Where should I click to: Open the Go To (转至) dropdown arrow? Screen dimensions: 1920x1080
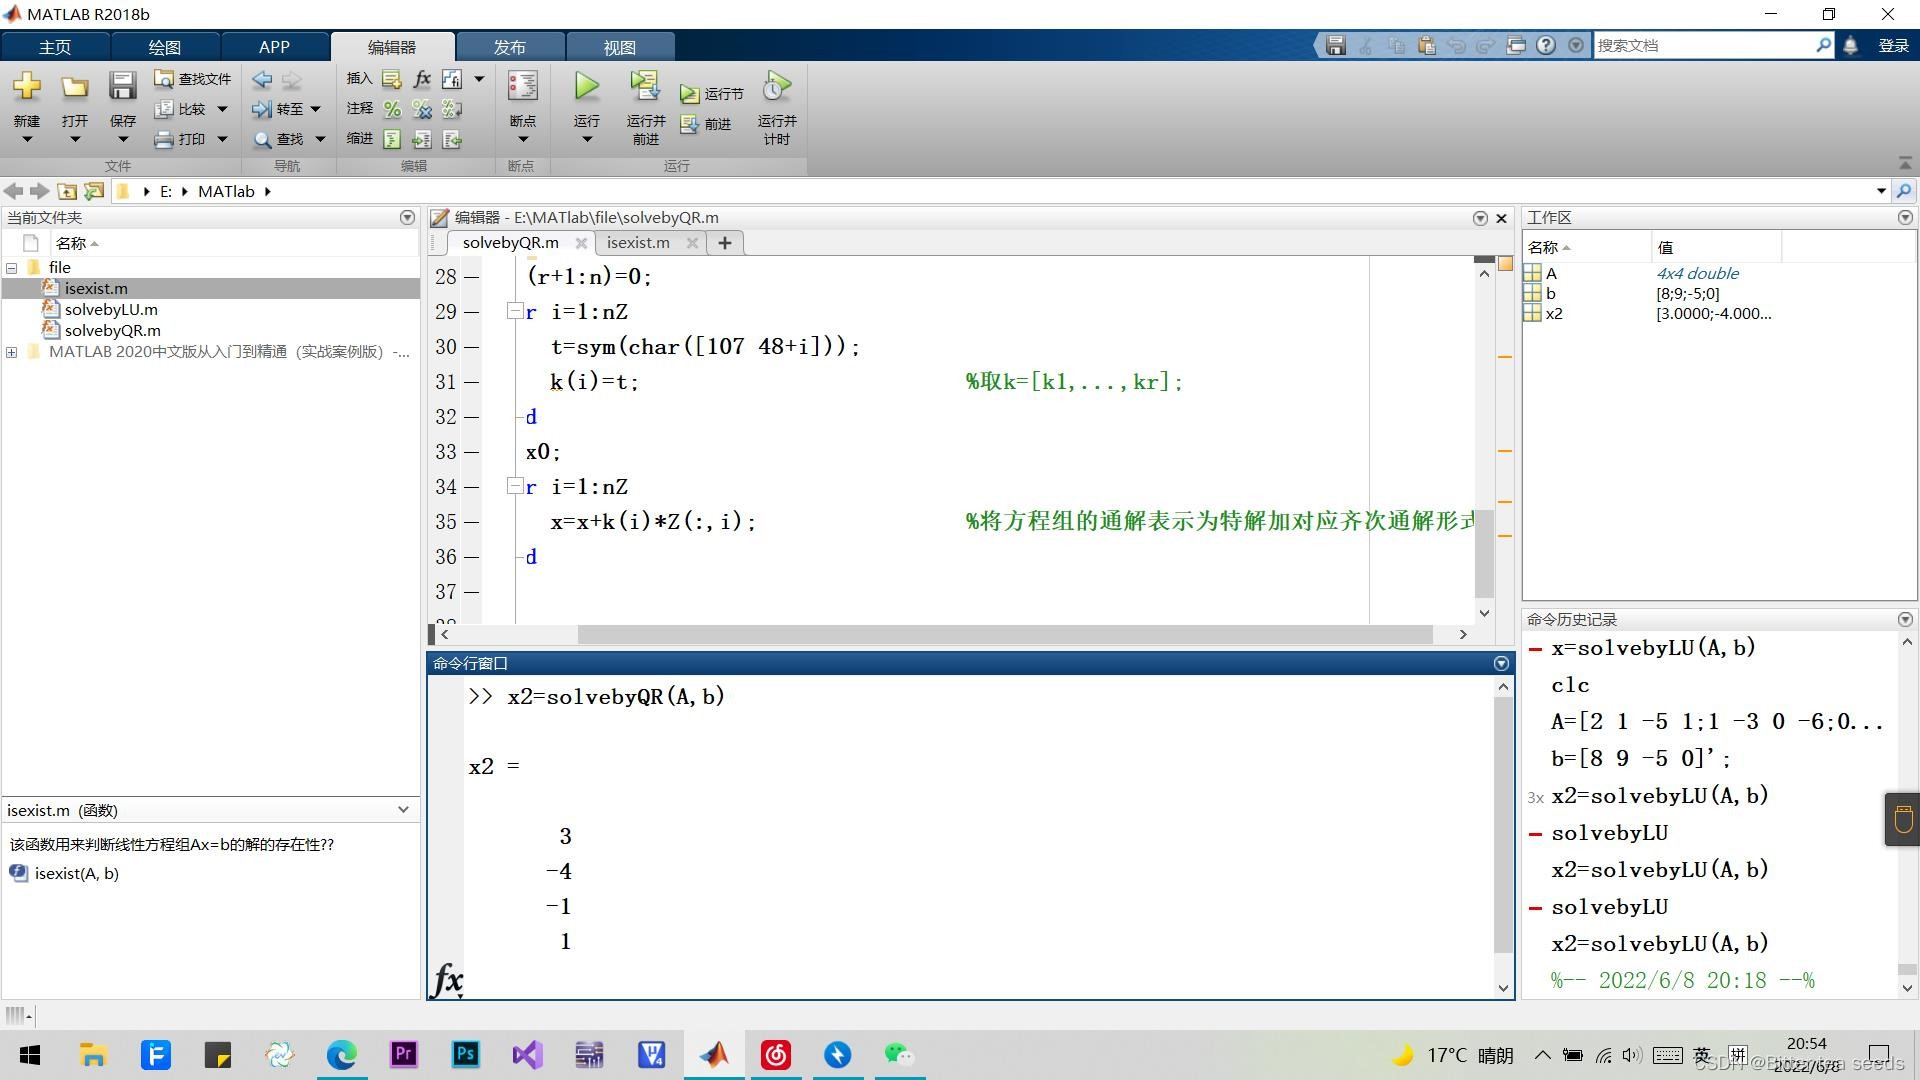tap(315, 109)
